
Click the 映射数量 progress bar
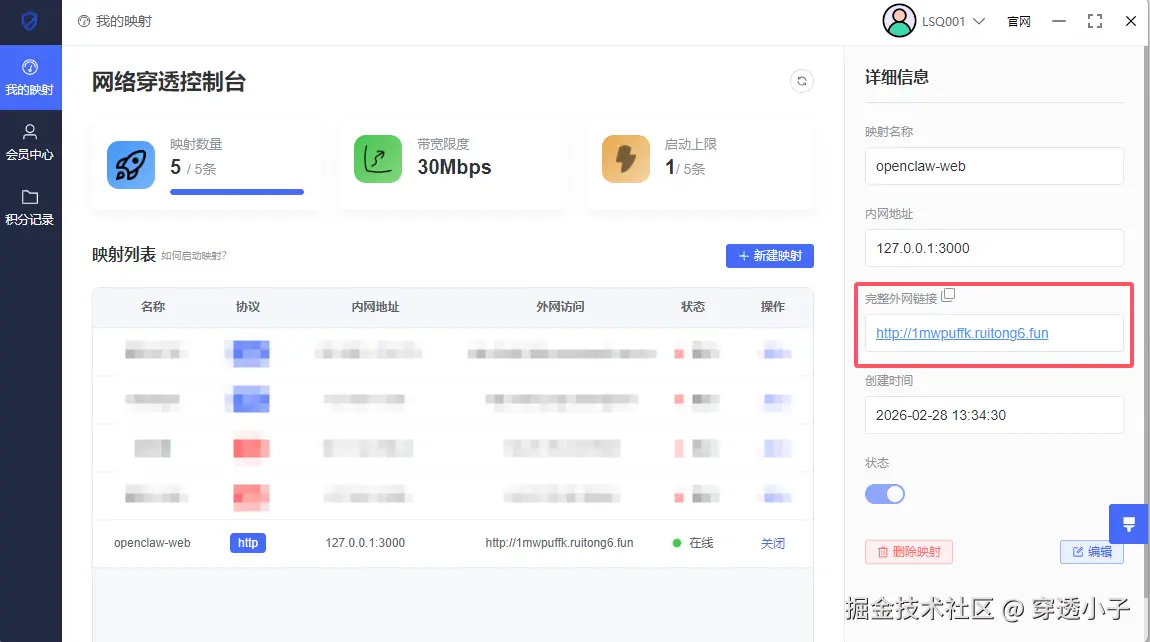pyautogui.click(x=237, y=192)
